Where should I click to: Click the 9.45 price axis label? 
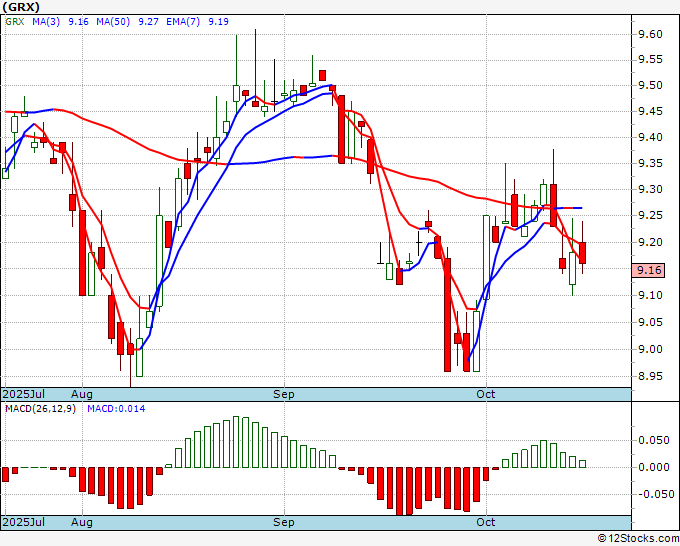651,111
